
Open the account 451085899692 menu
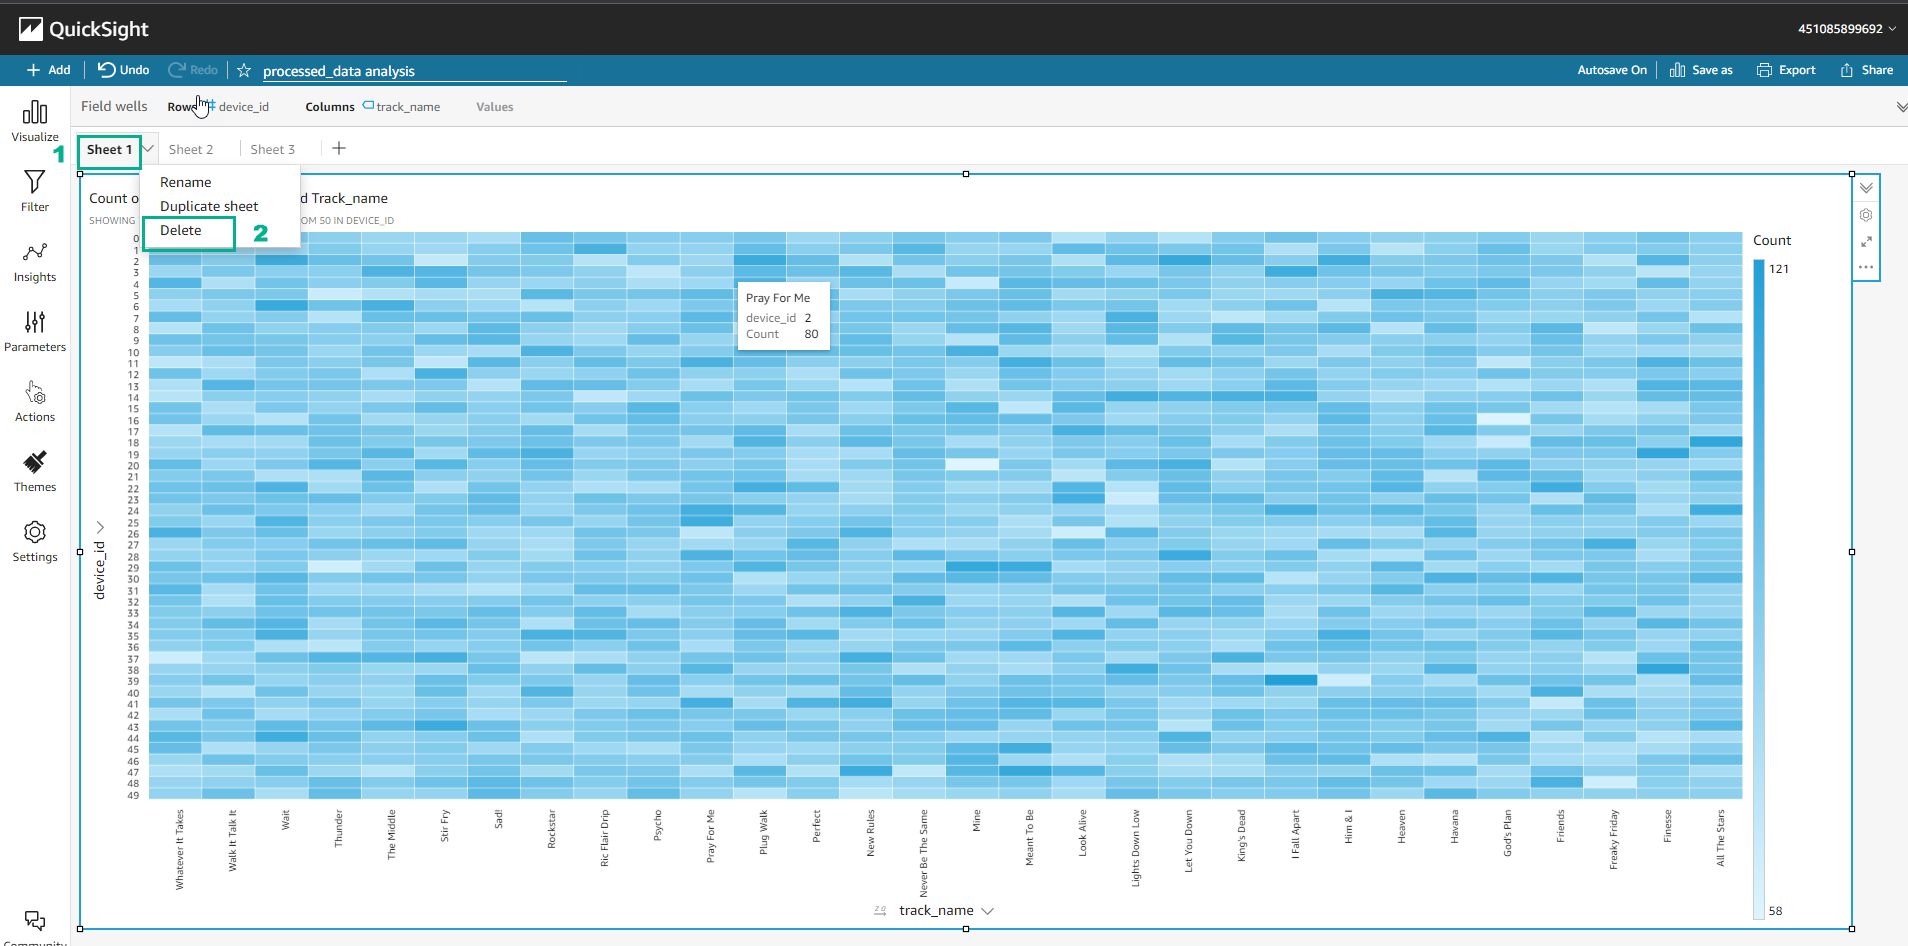tap(1846, 29)
